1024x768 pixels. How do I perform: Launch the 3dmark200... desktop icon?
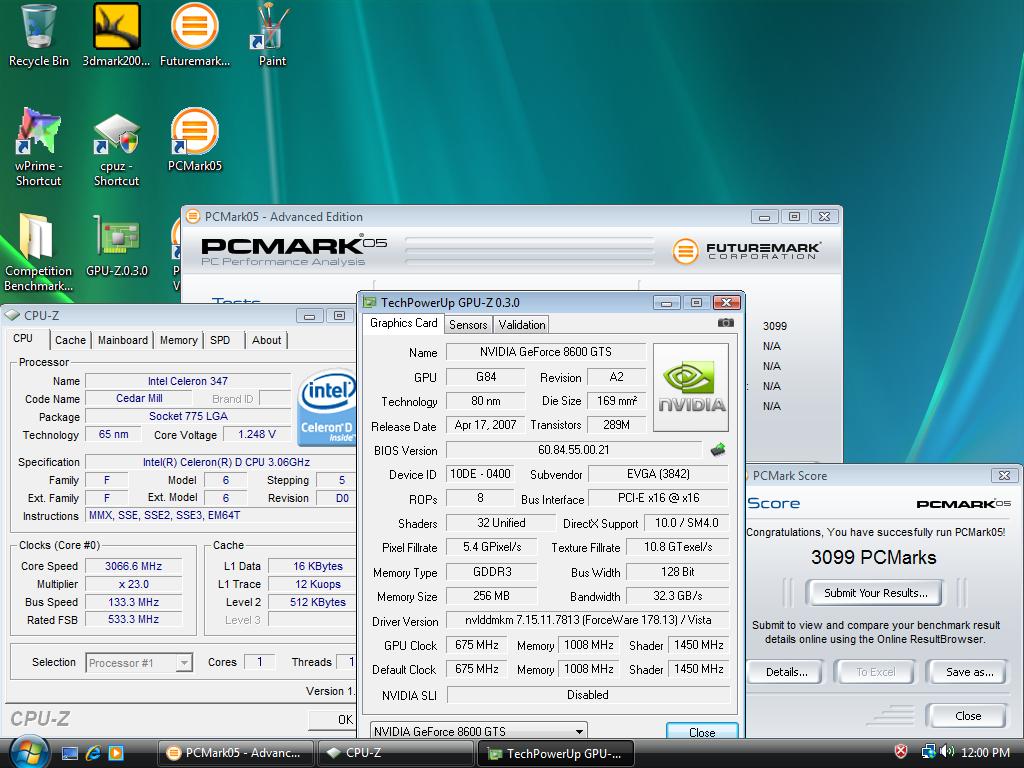tap(116, 35)
